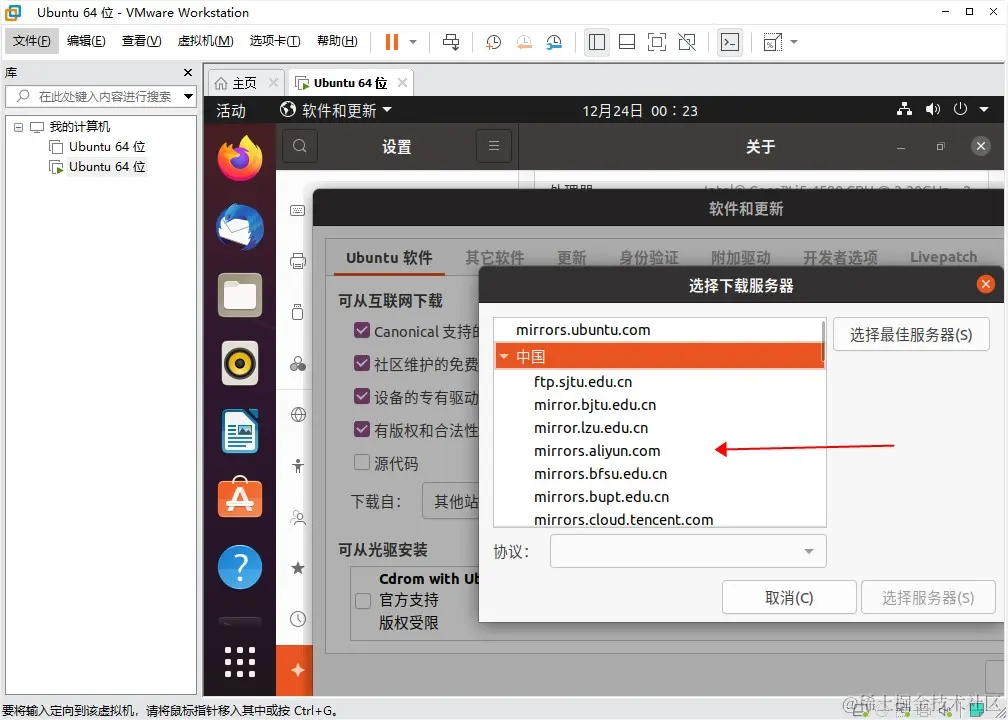Screen dimensions: 1008x720
Task: Open the library search dropdown arrow
Action: pos(188,96)
